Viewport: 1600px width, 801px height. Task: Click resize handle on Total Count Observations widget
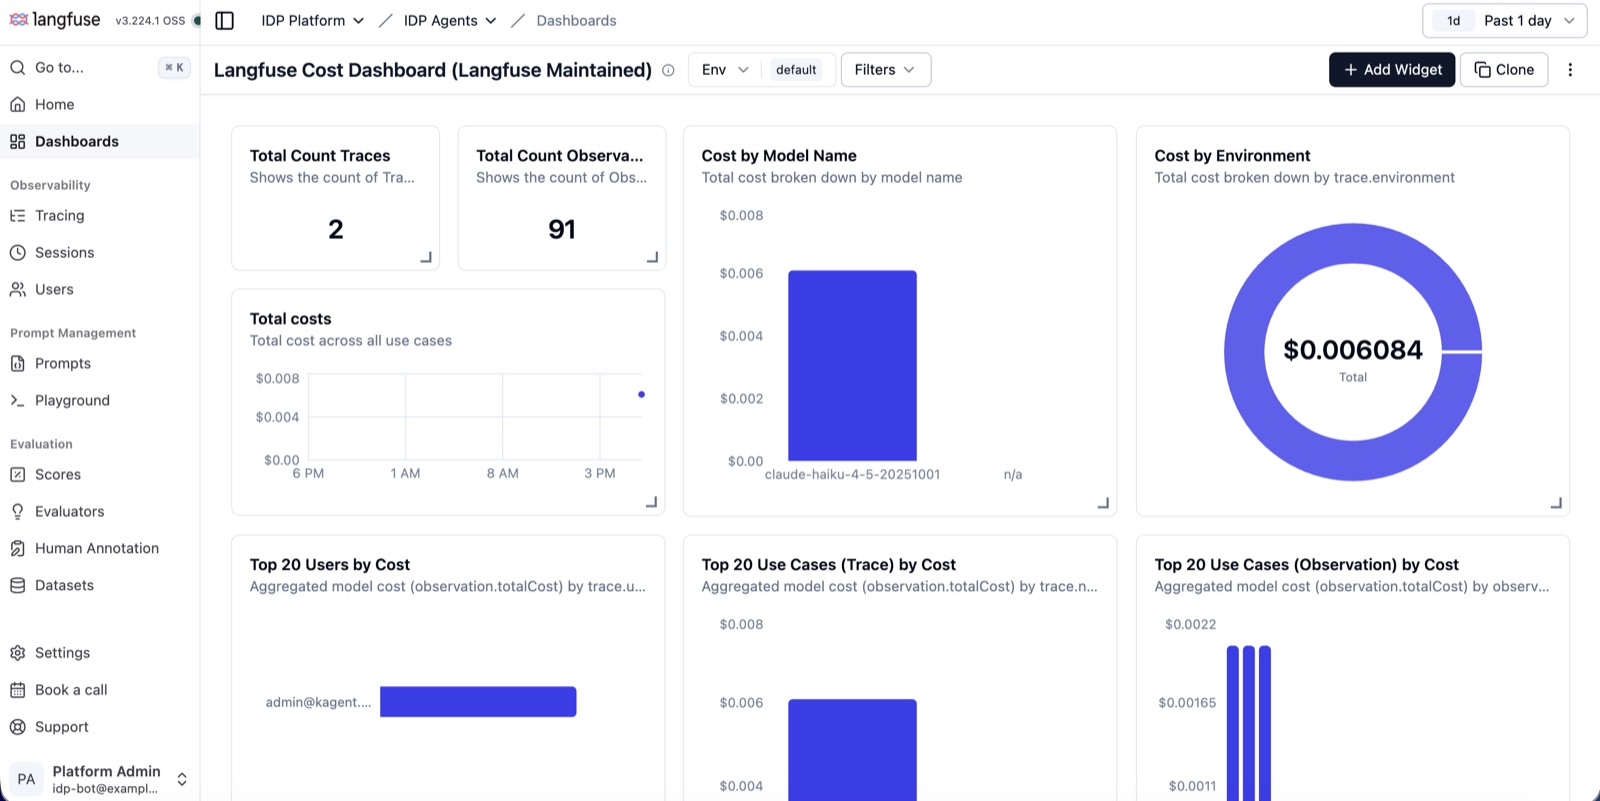pyautogui.click(x=652, y=257)
